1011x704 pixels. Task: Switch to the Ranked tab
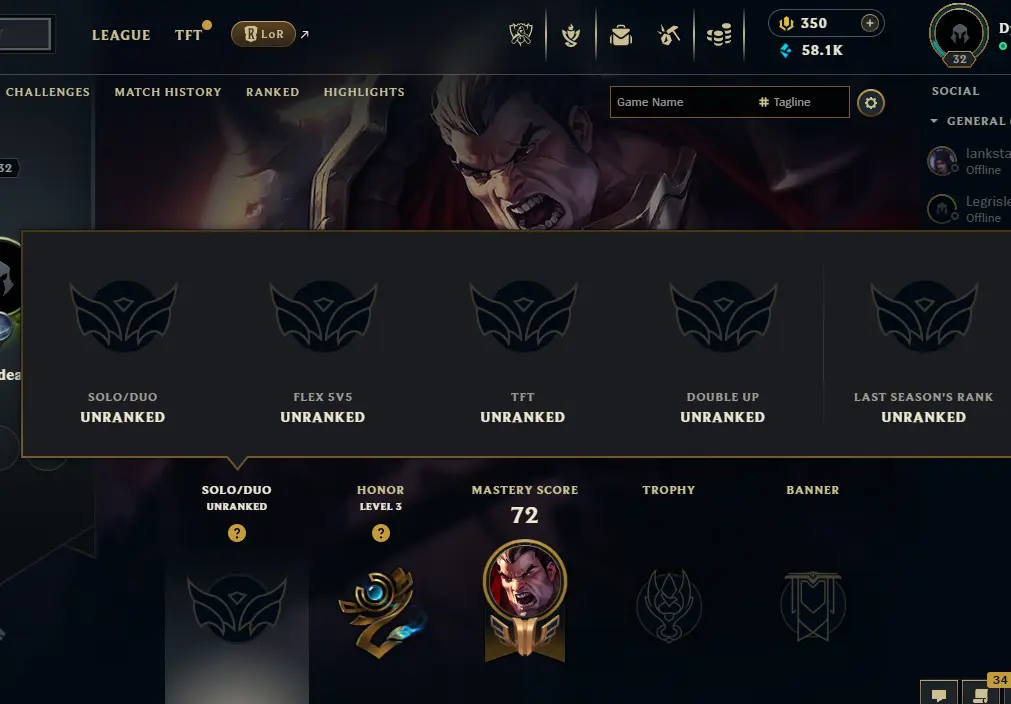[272, 92]
